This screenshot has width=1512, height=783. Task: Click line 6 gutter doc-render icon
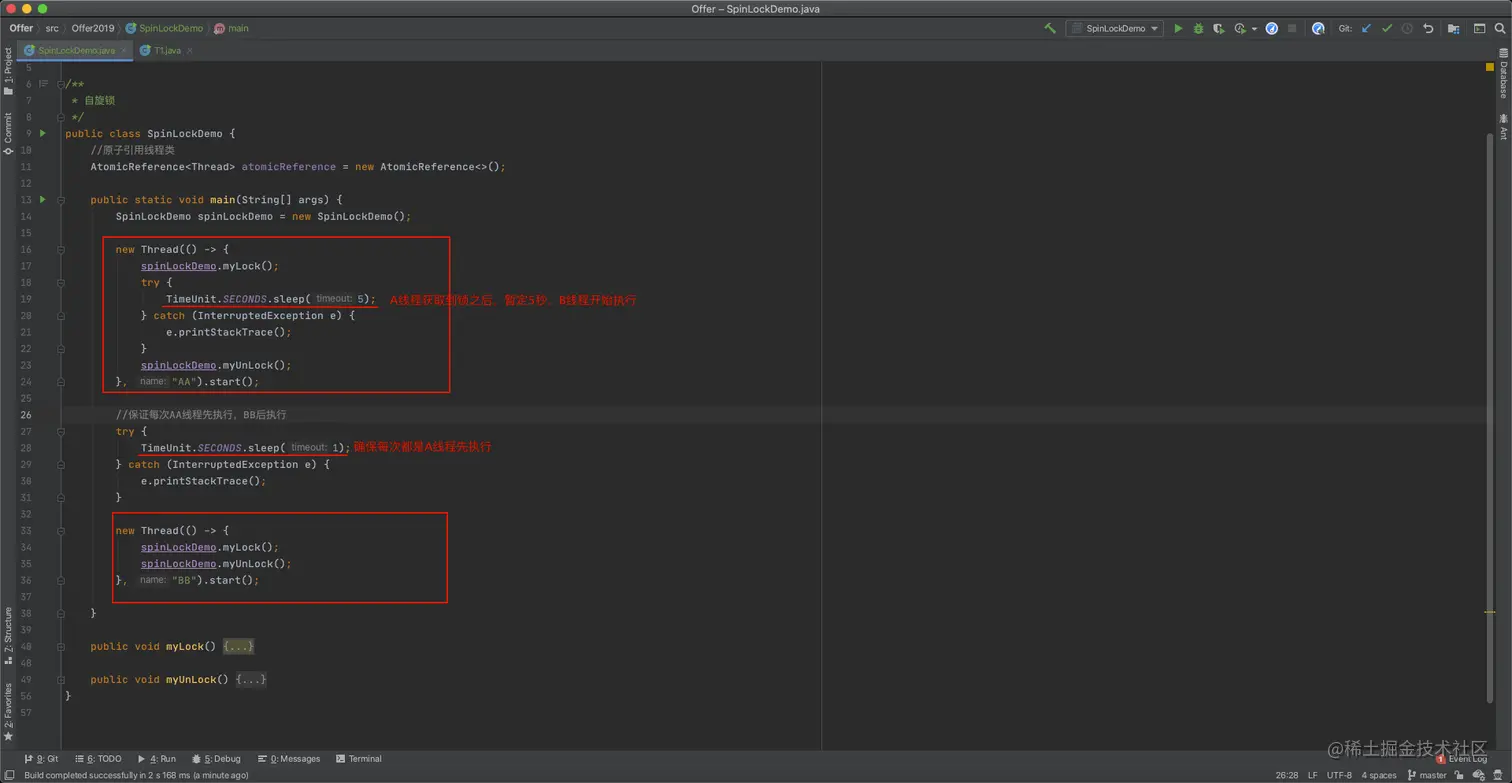[x=43, y=84]
